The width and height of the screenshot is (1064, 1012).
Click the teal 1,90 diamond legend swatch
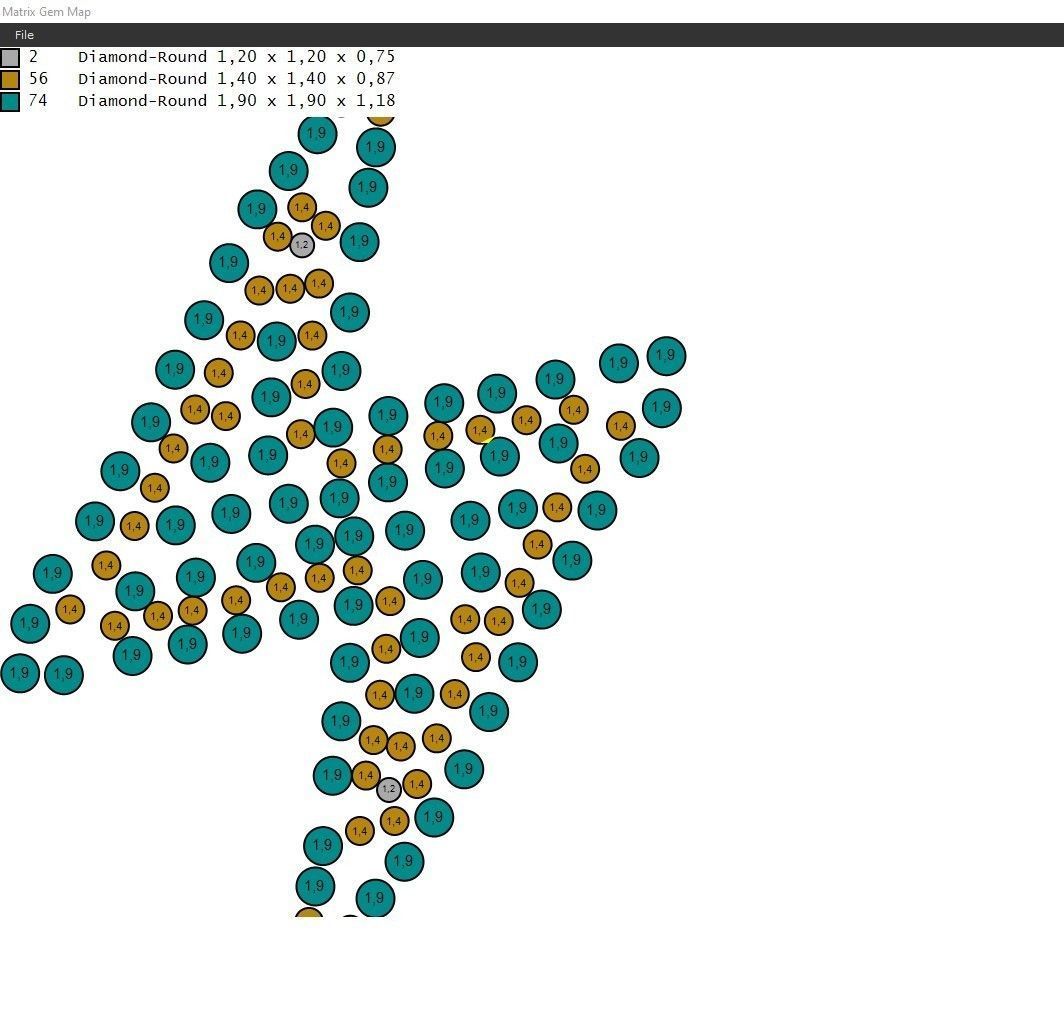pyautogui.click(x=10, y=102)
